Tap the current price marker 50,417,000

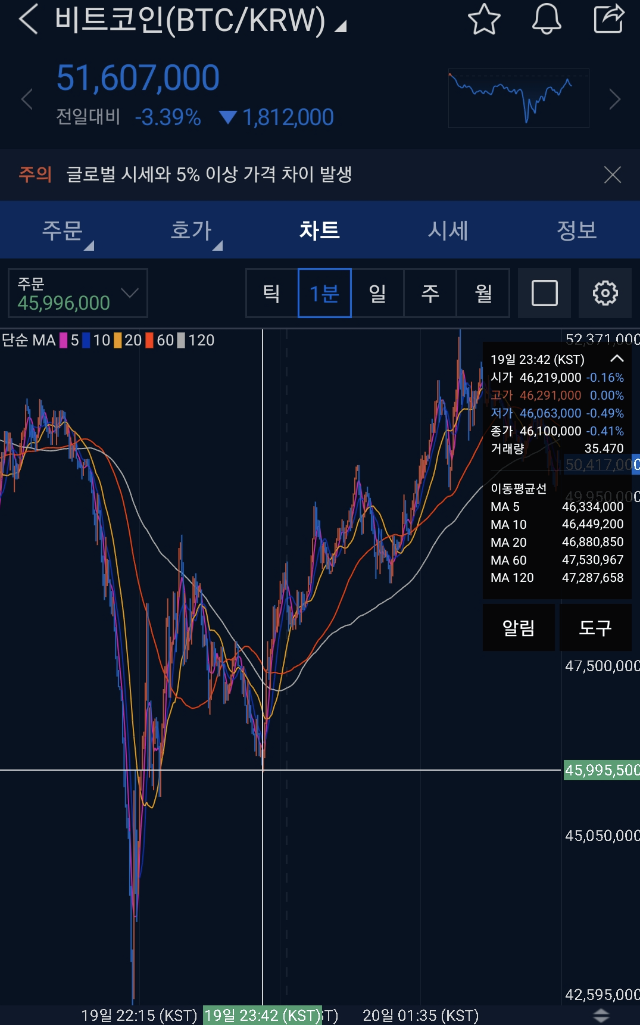(601, 465)
